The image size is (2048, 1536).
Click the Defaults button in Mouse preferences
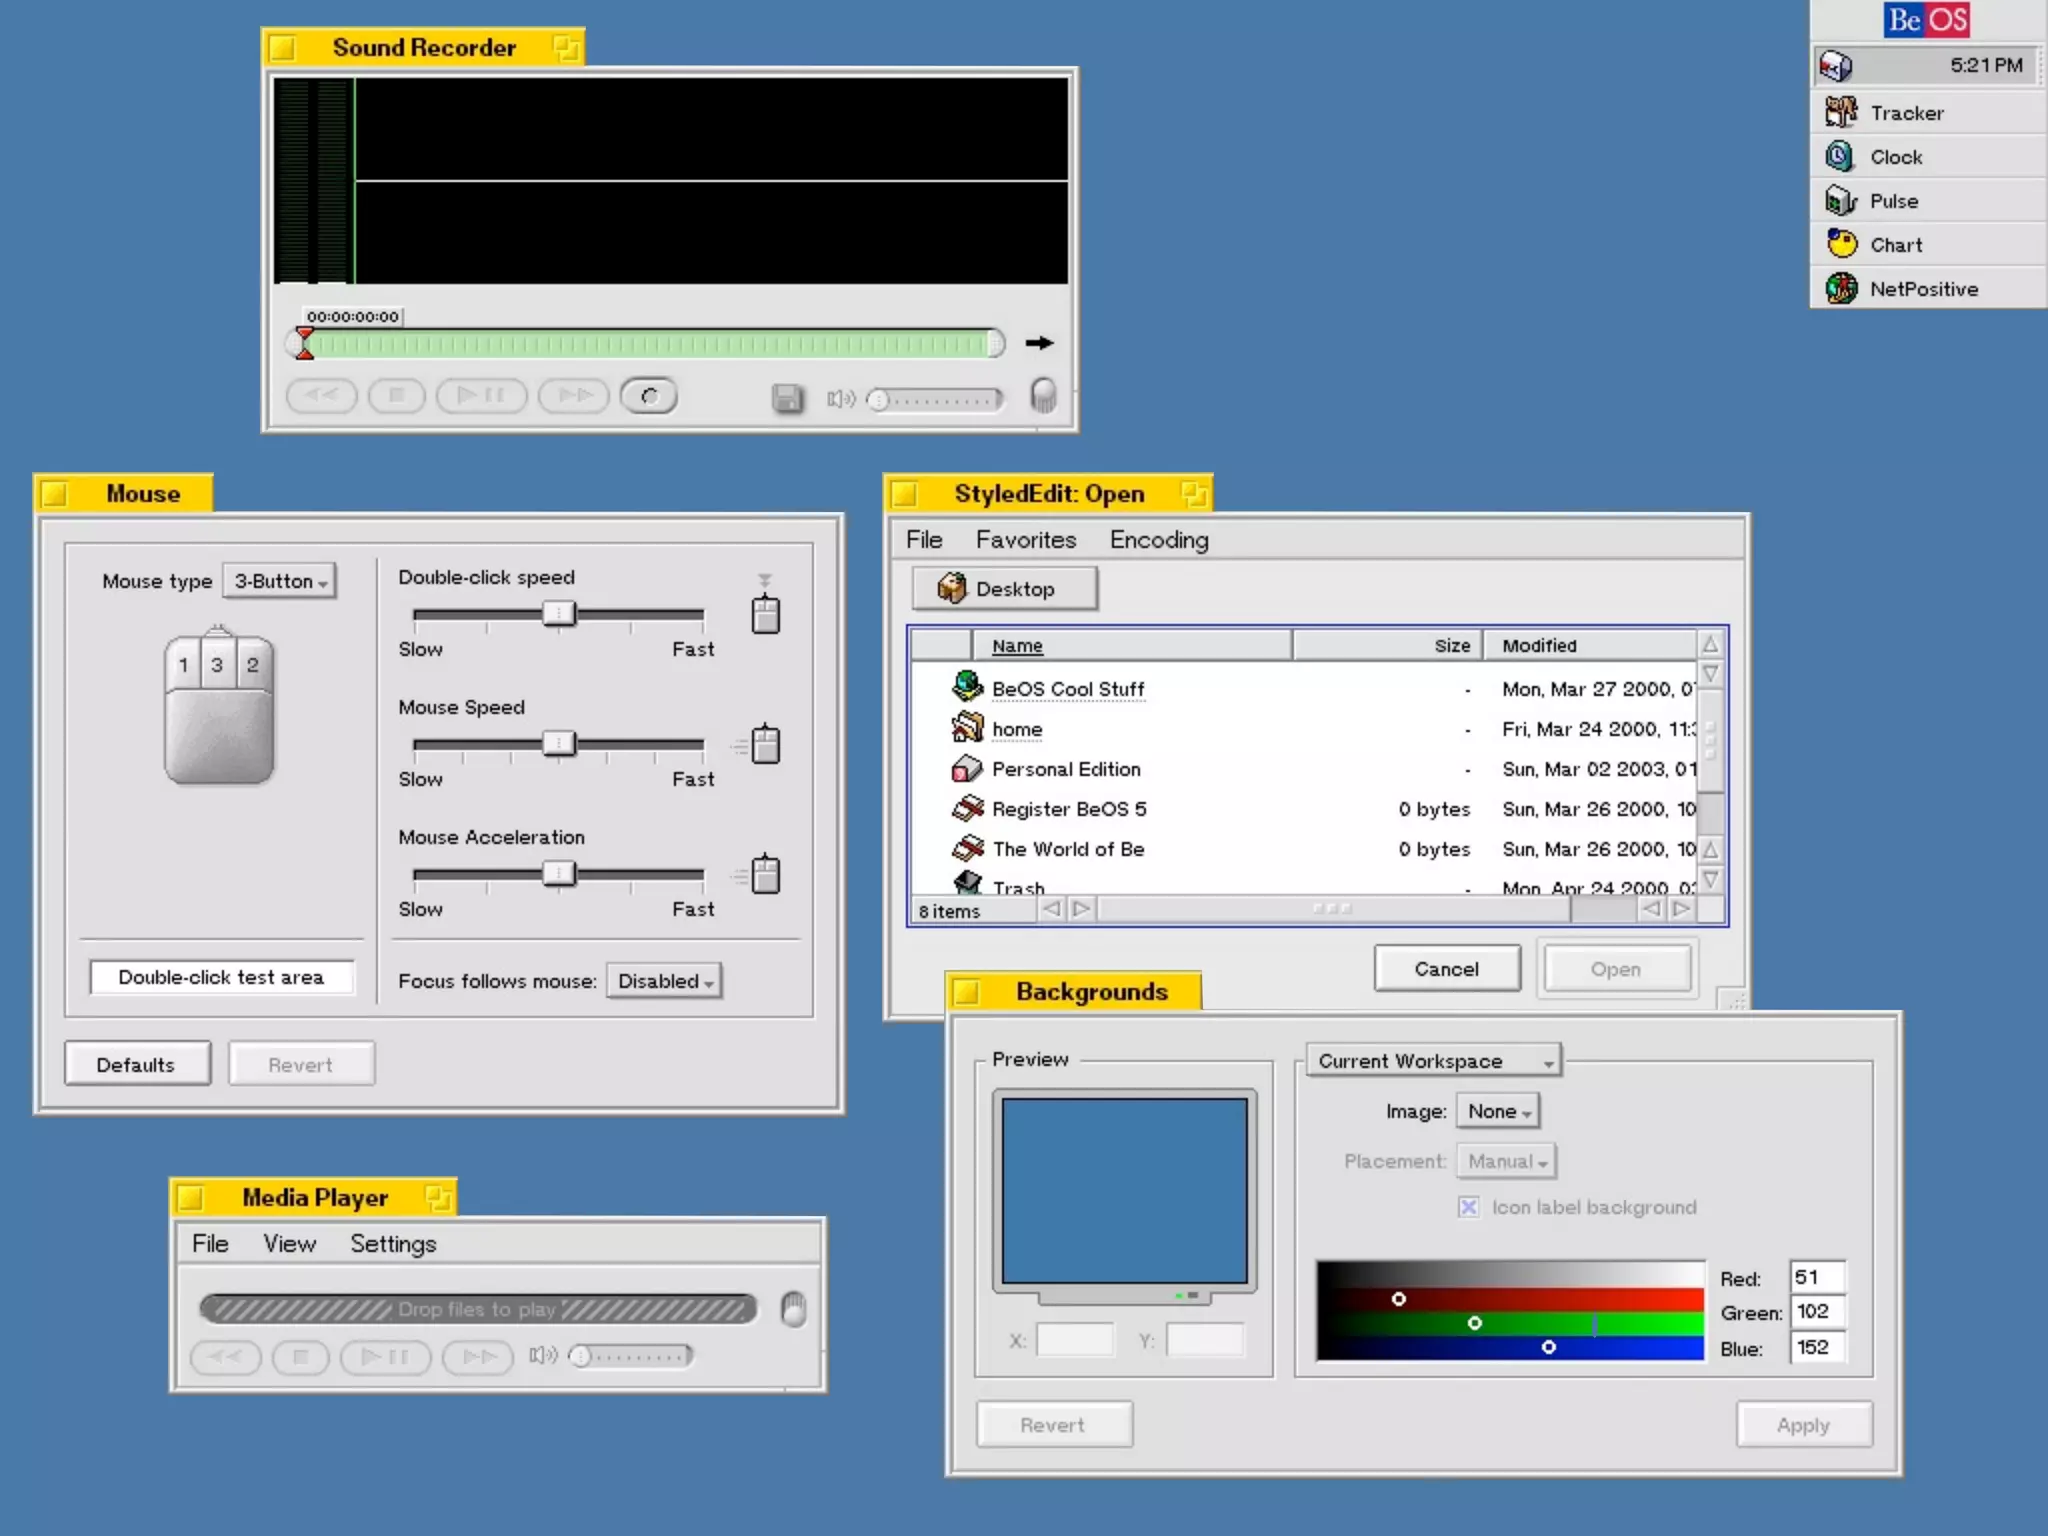coord(137,1064)
